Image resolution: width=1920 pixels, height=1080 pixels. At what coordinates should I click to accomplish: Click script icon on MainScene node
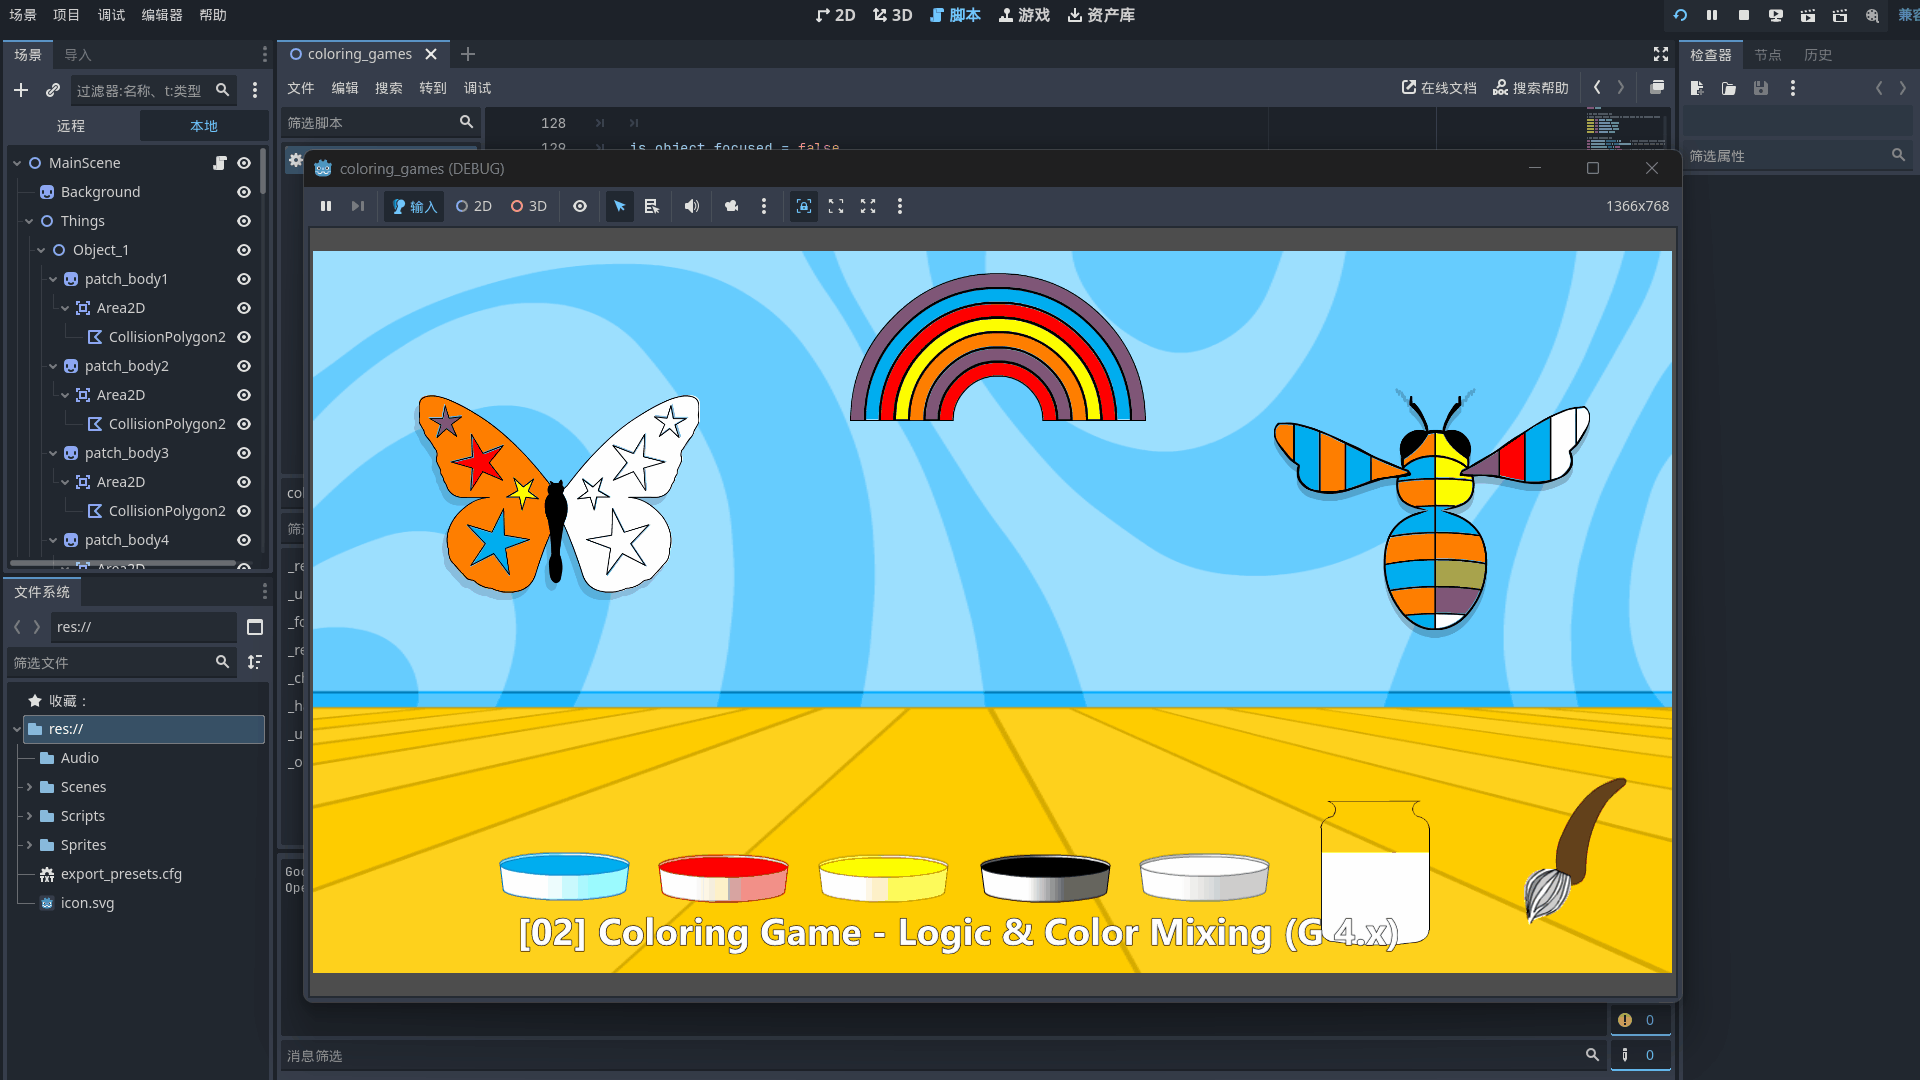pos(220,163)
